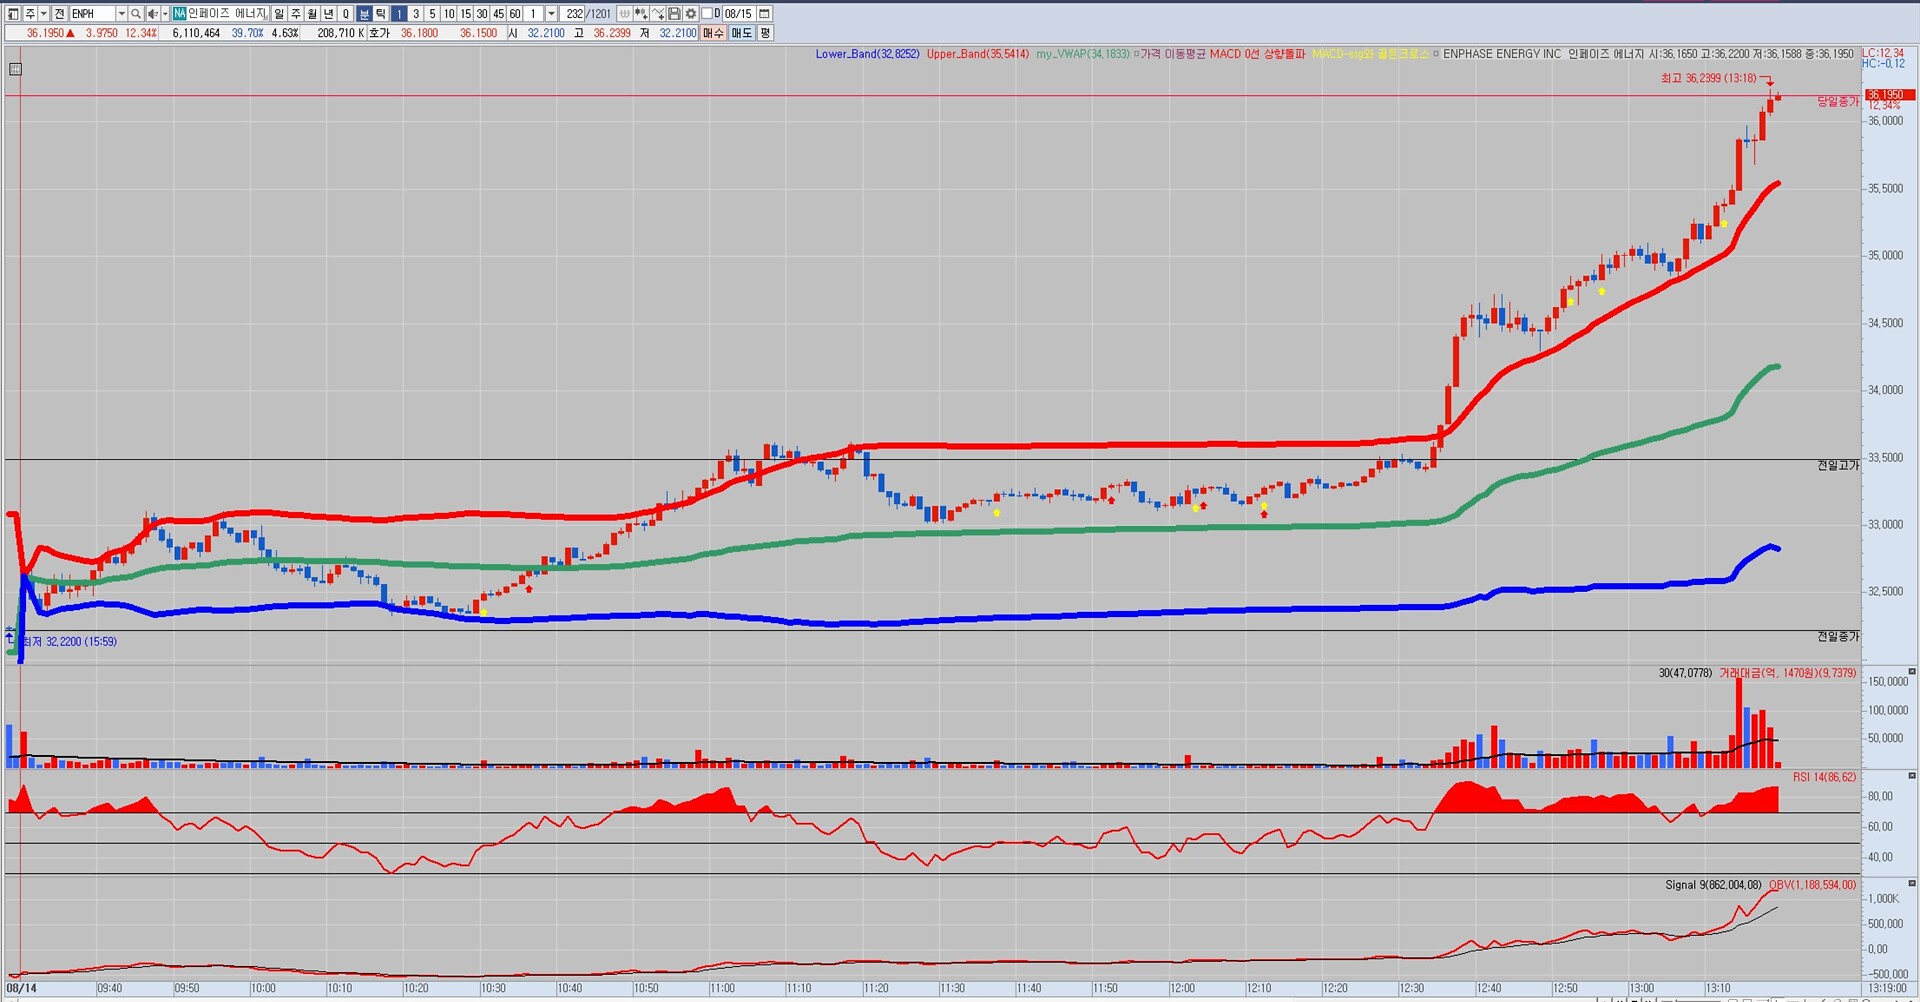Click the 'W' won currency icon
The height and width of the screenshot is (1002, 1920).
pos(625,14)
